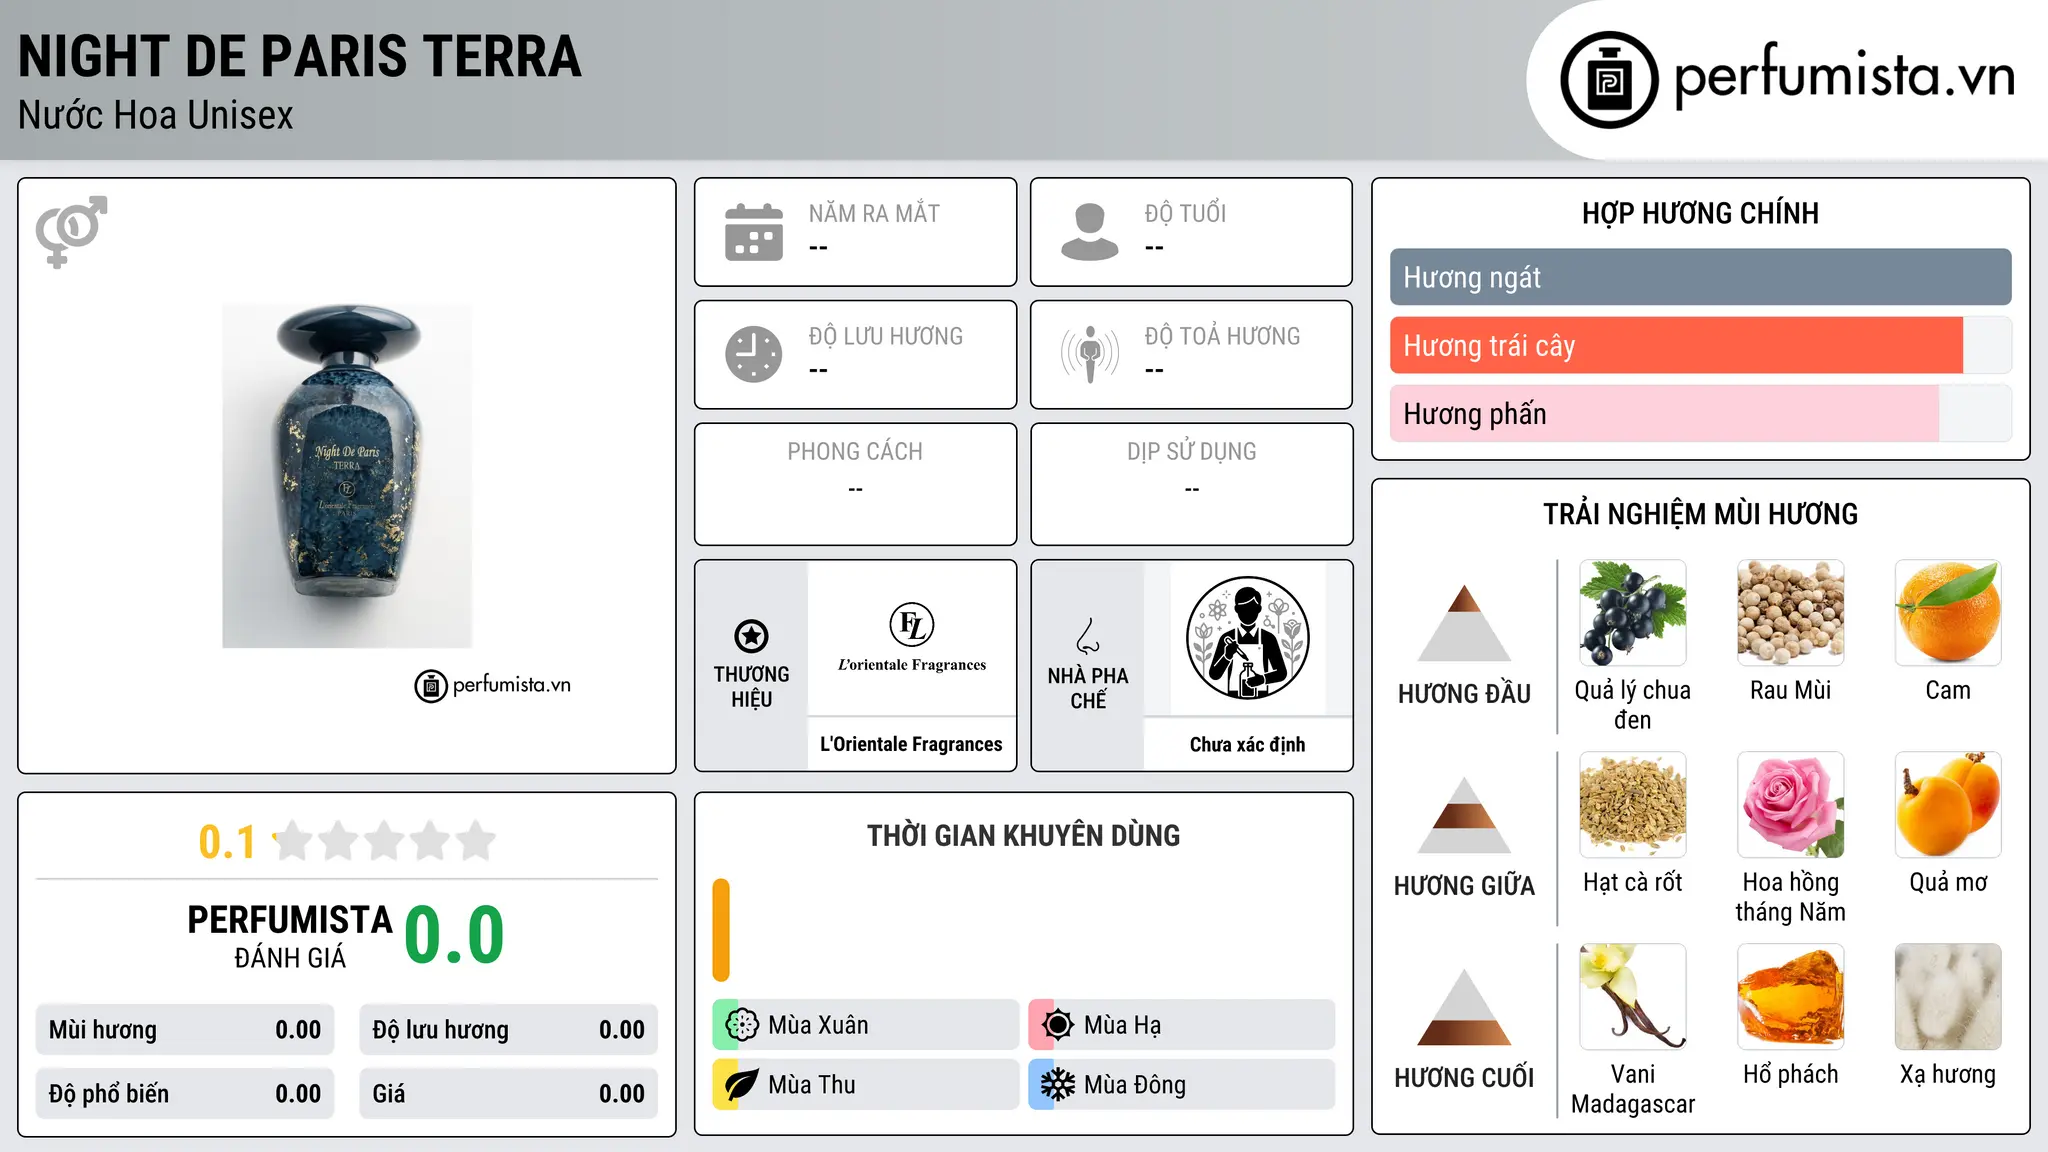Click the L'orientale Fragrances brand logo
This screenshot has width=2048, height=1152.
(912, 638)
